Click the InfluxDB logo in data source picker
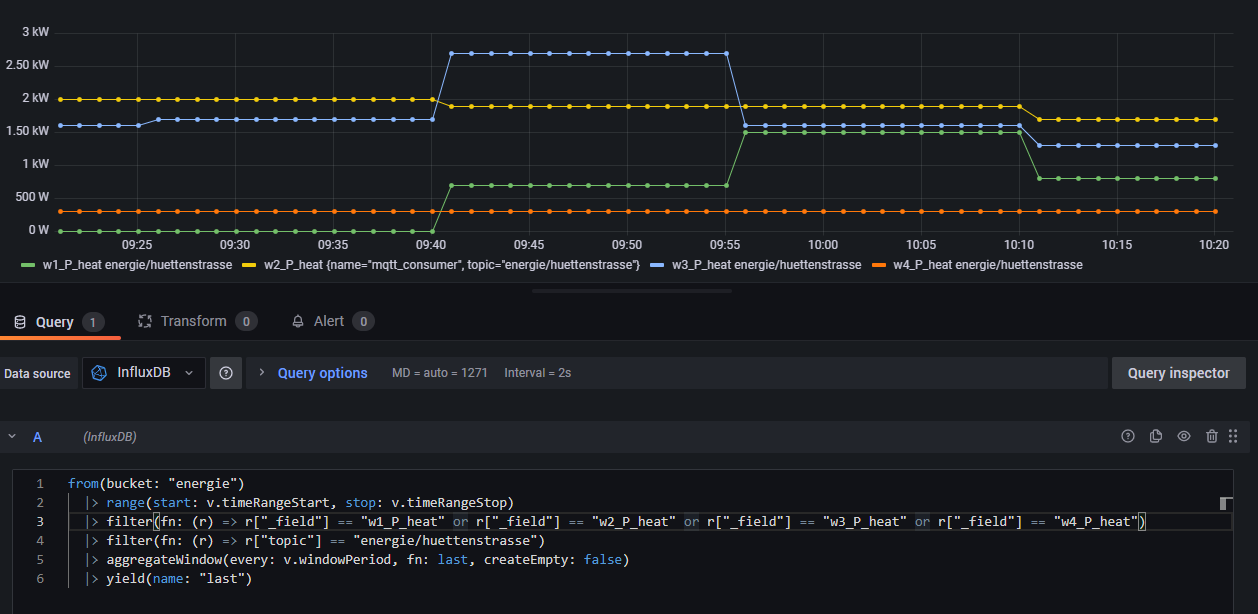This screenshot has height=614, width=1258. [x=99, y=373]
